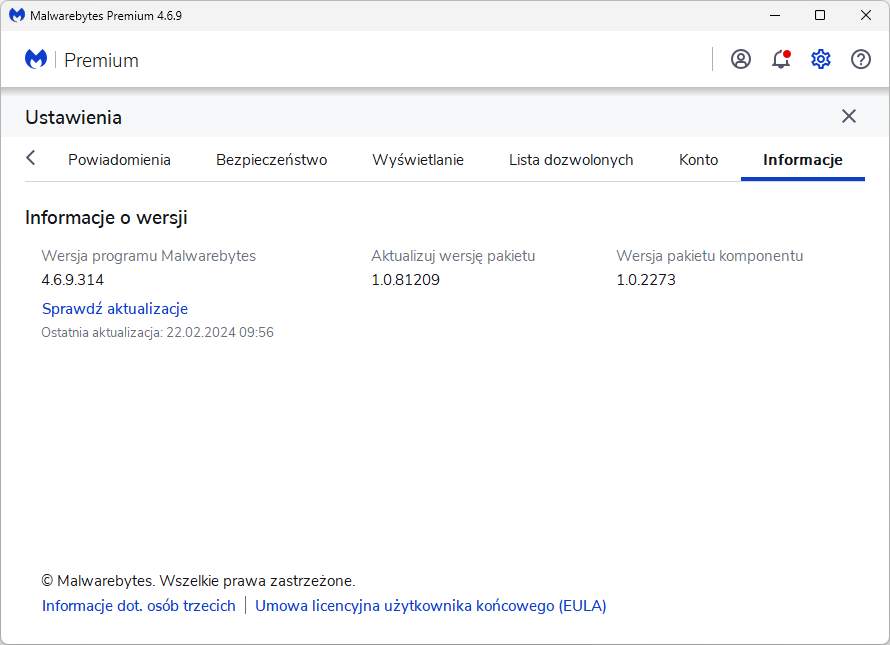Switch to the Powiadomienia tab
890x645 pixels.
119,160
